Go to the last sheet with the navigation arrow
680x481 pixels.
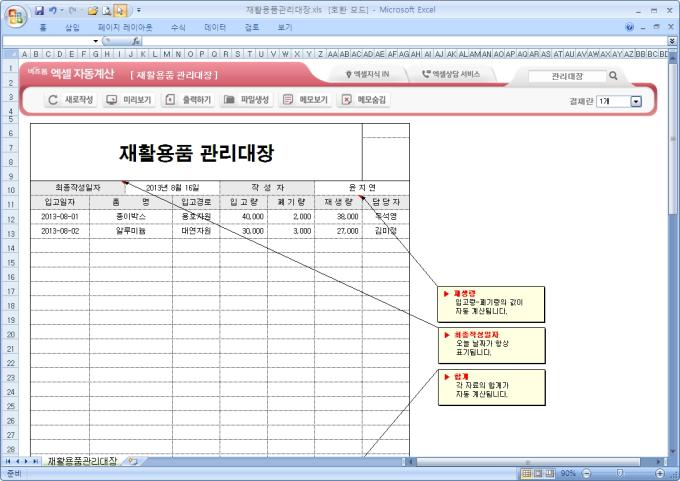[35, 461]
